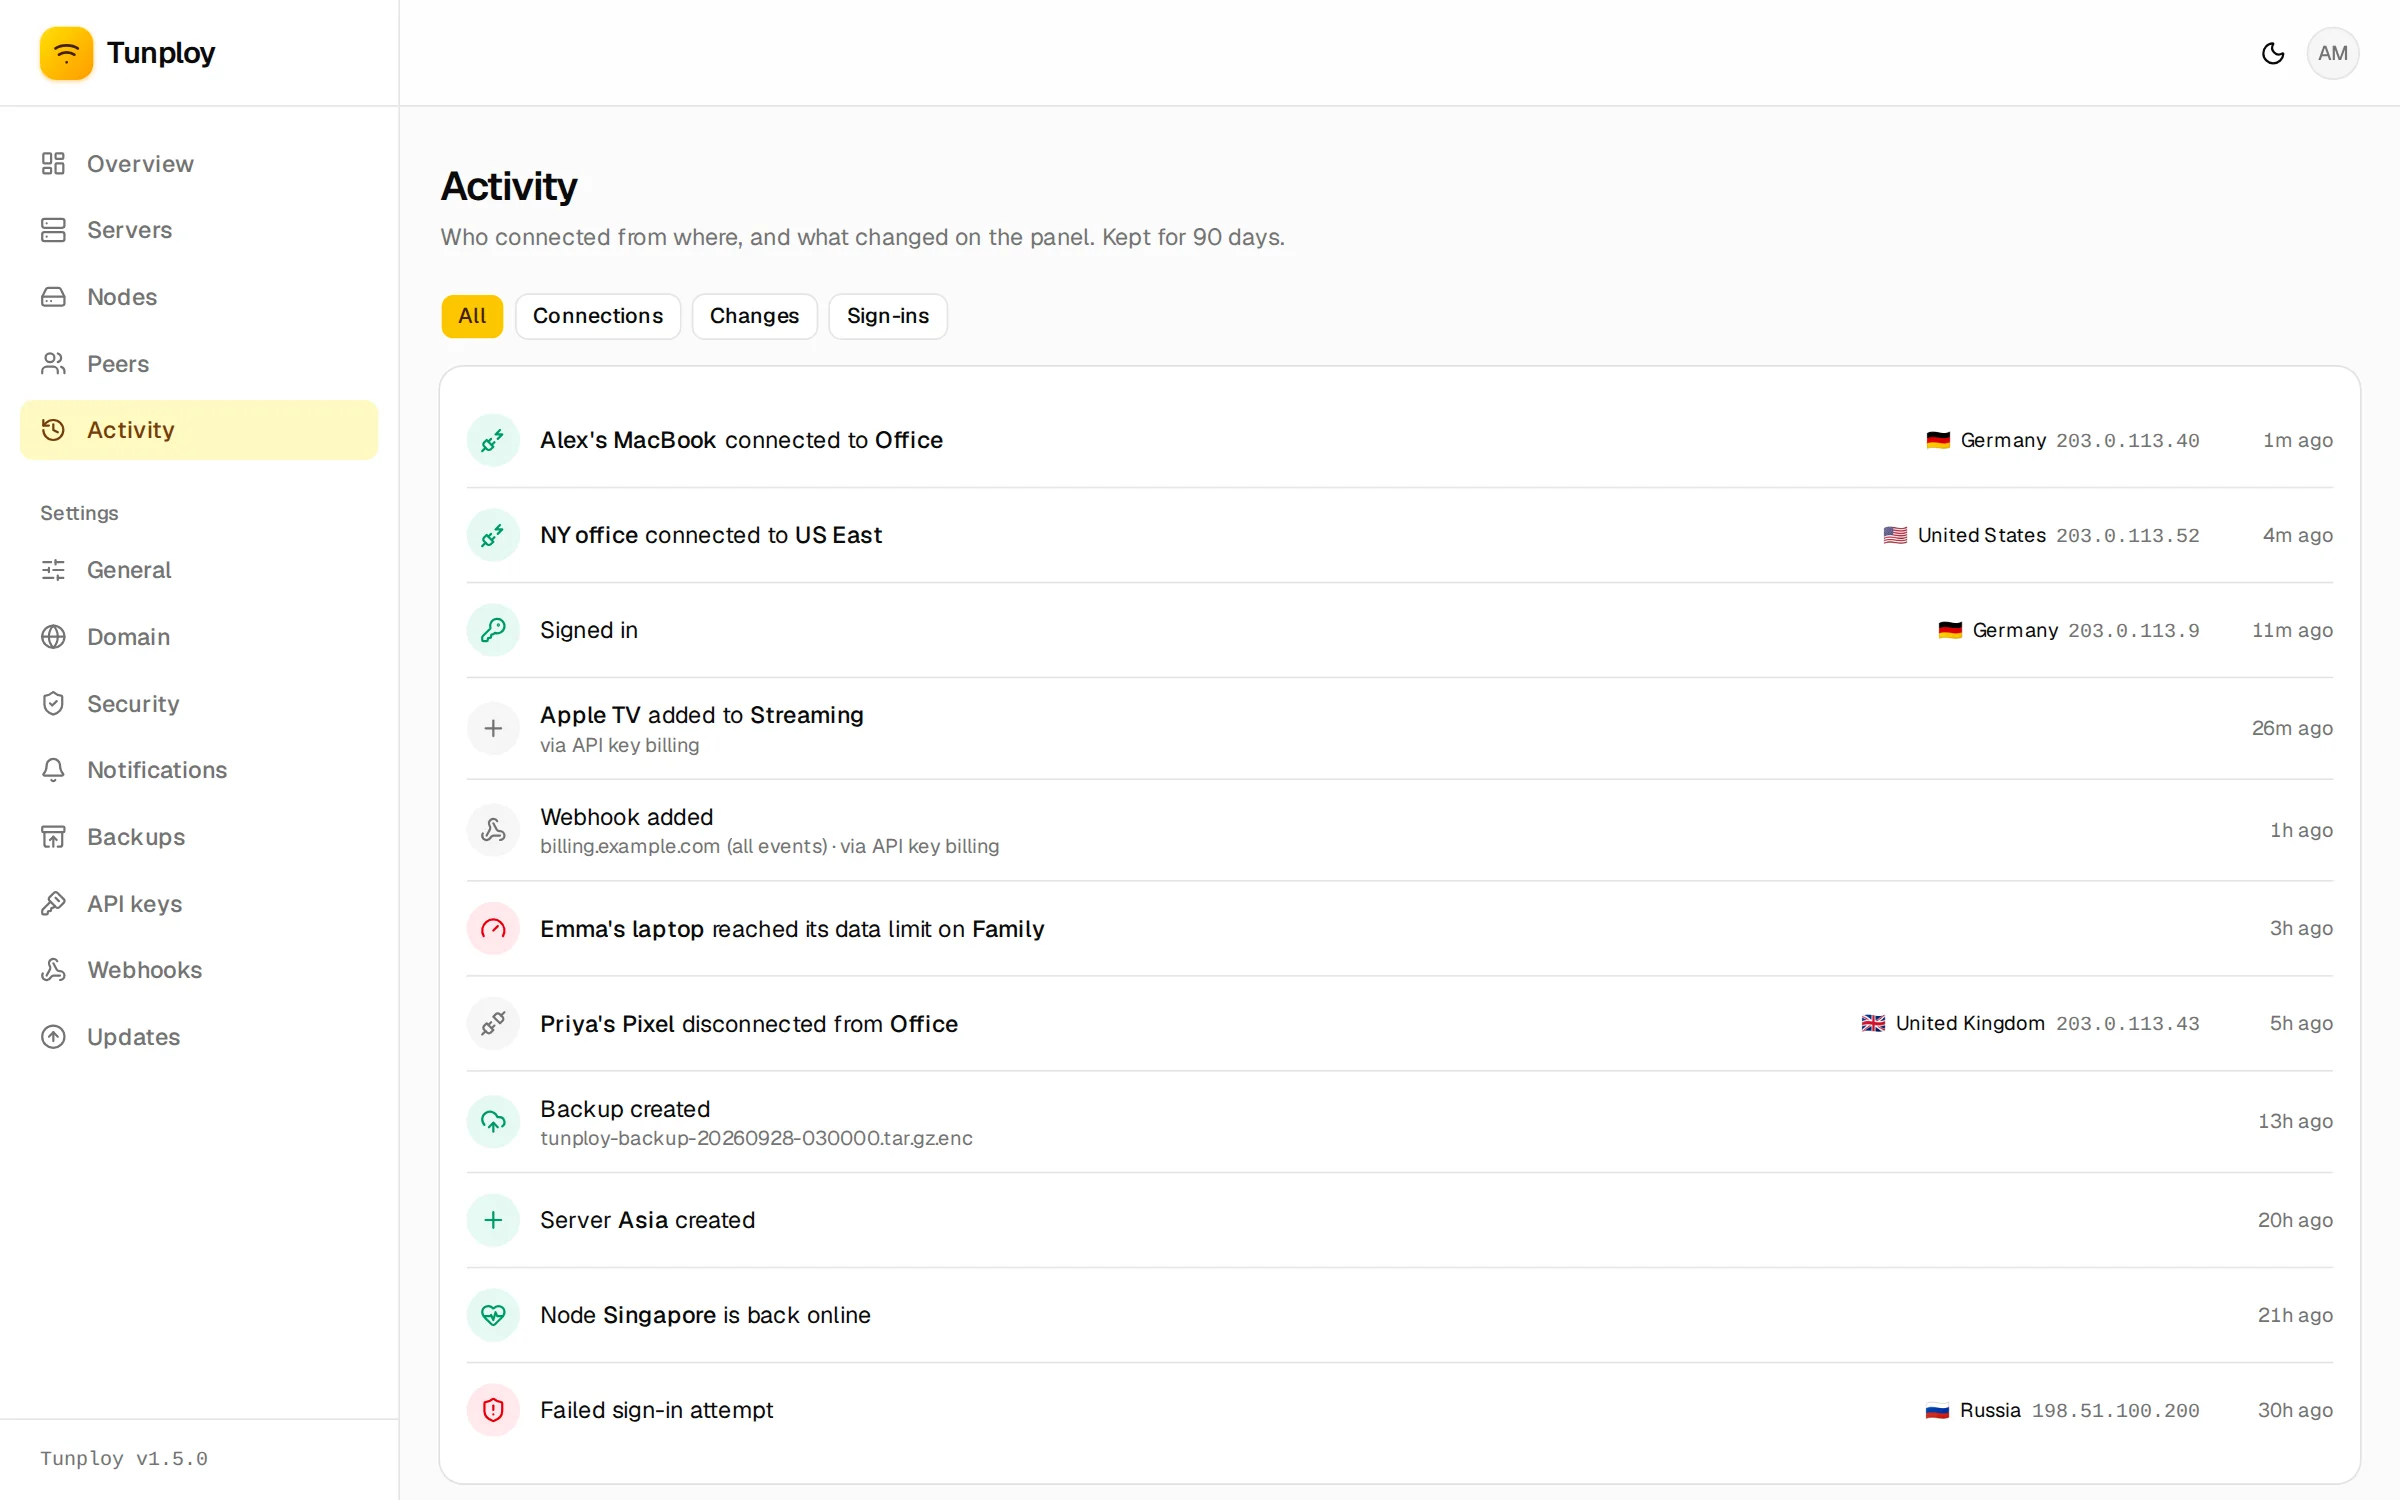Click the '30h ago' timestamp

(x=2295, y=1411)
